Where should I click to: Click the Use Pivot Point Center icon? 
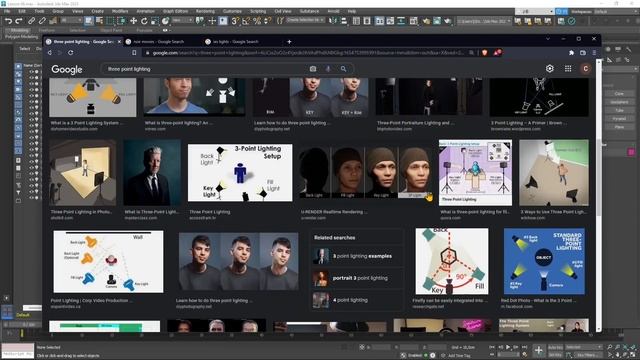click(x=200, y=21)
